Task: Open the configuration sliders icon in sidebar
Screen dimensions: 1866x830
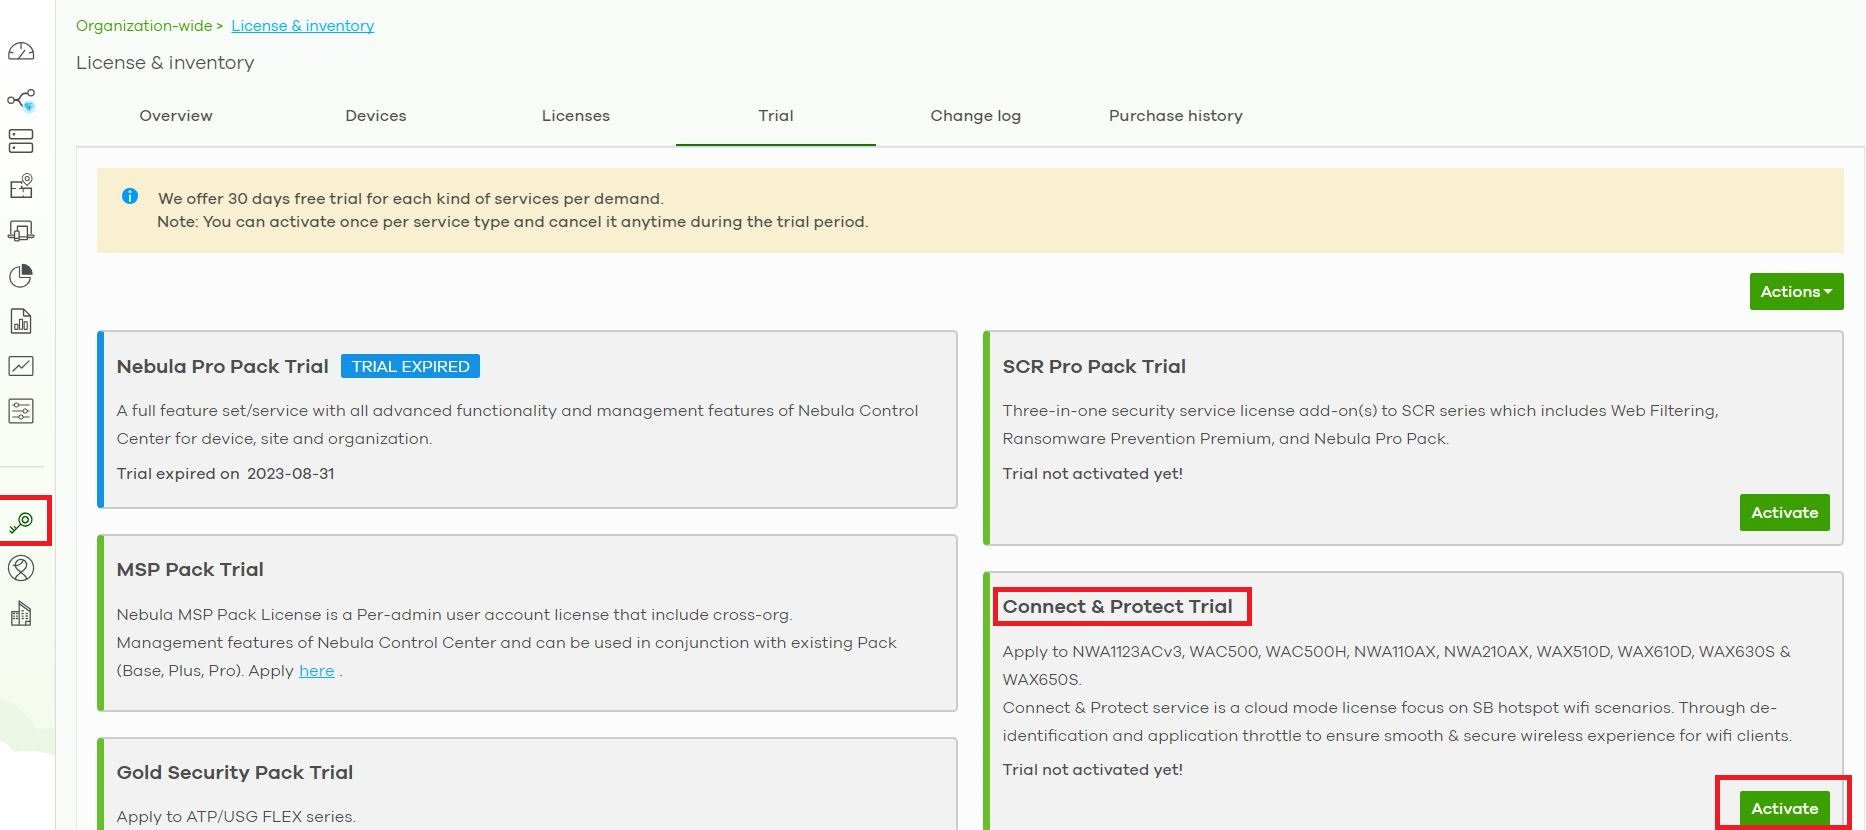Action: pos(21,411)
